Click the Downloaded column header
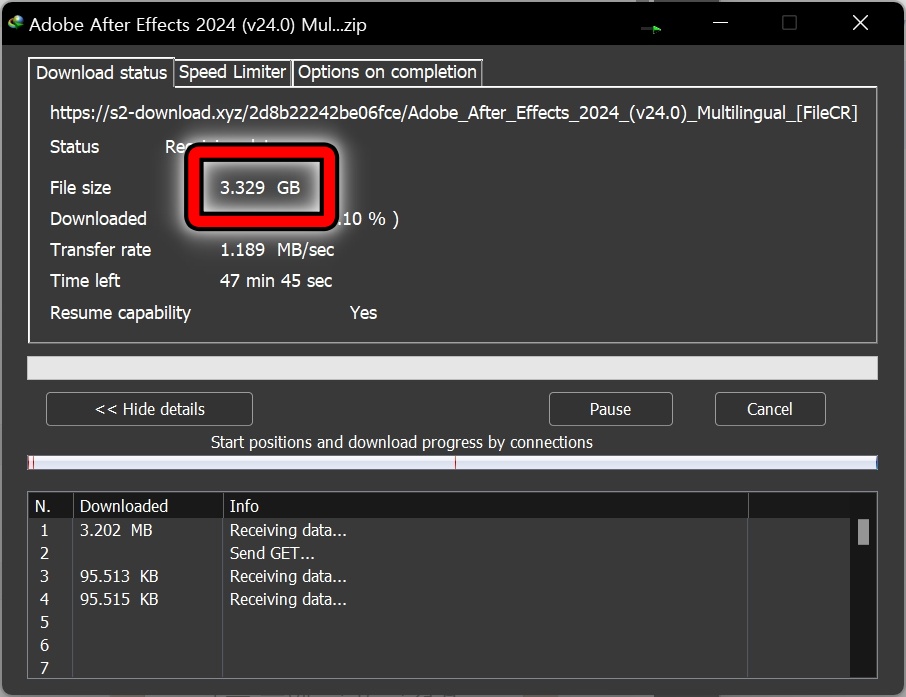Screen dimensions: 906x697 (x=148, y=506)
